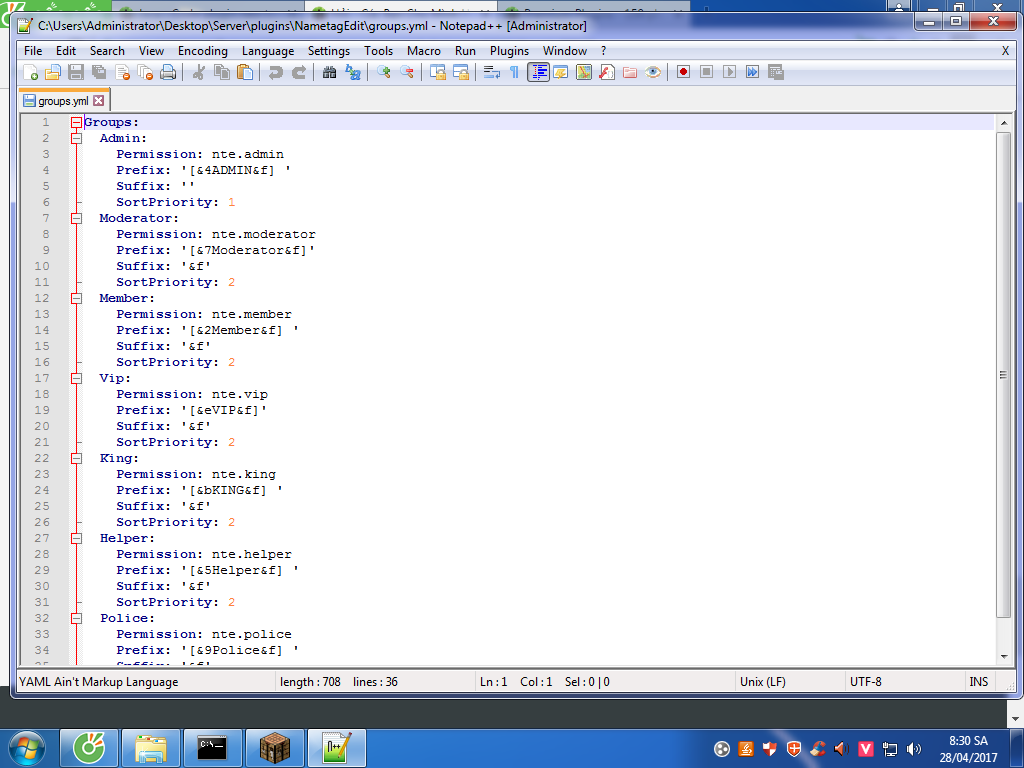This screenshot has height=768, width=1024.
Task: Collapse the Moderator fold marker
Action: tap(76, 218)
